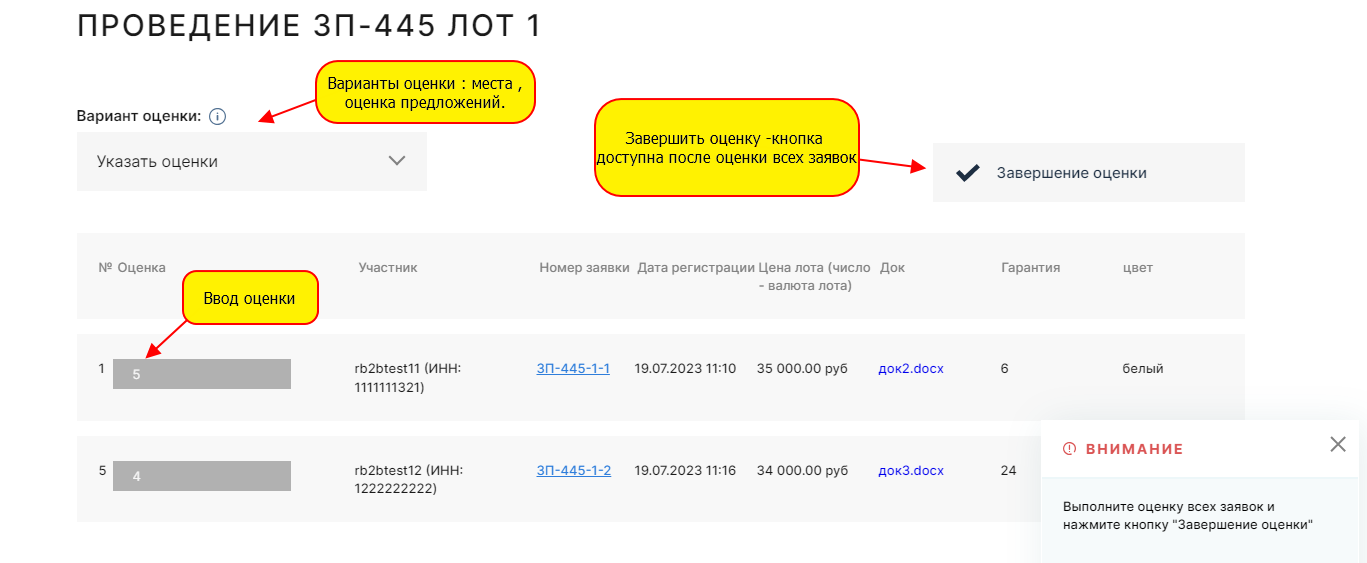
Task: Download the док2.docx document
Action: [910, 369]
